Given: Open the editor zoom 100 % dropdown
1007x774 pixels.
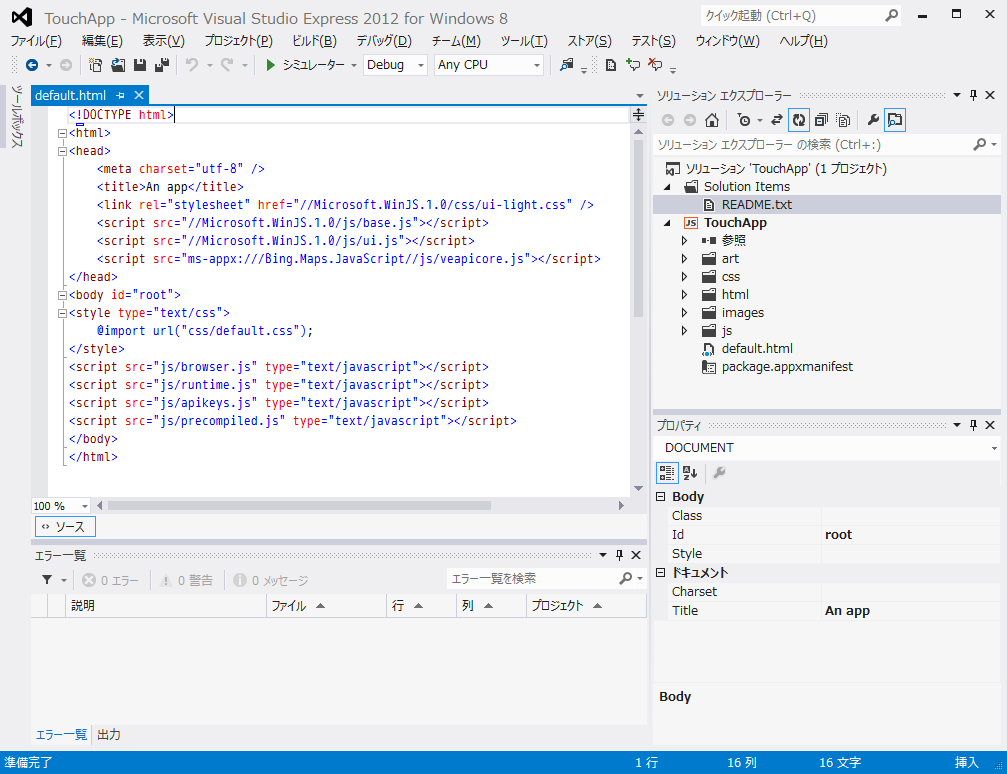Looking at the screenshot, I should [x=84, y=506].
